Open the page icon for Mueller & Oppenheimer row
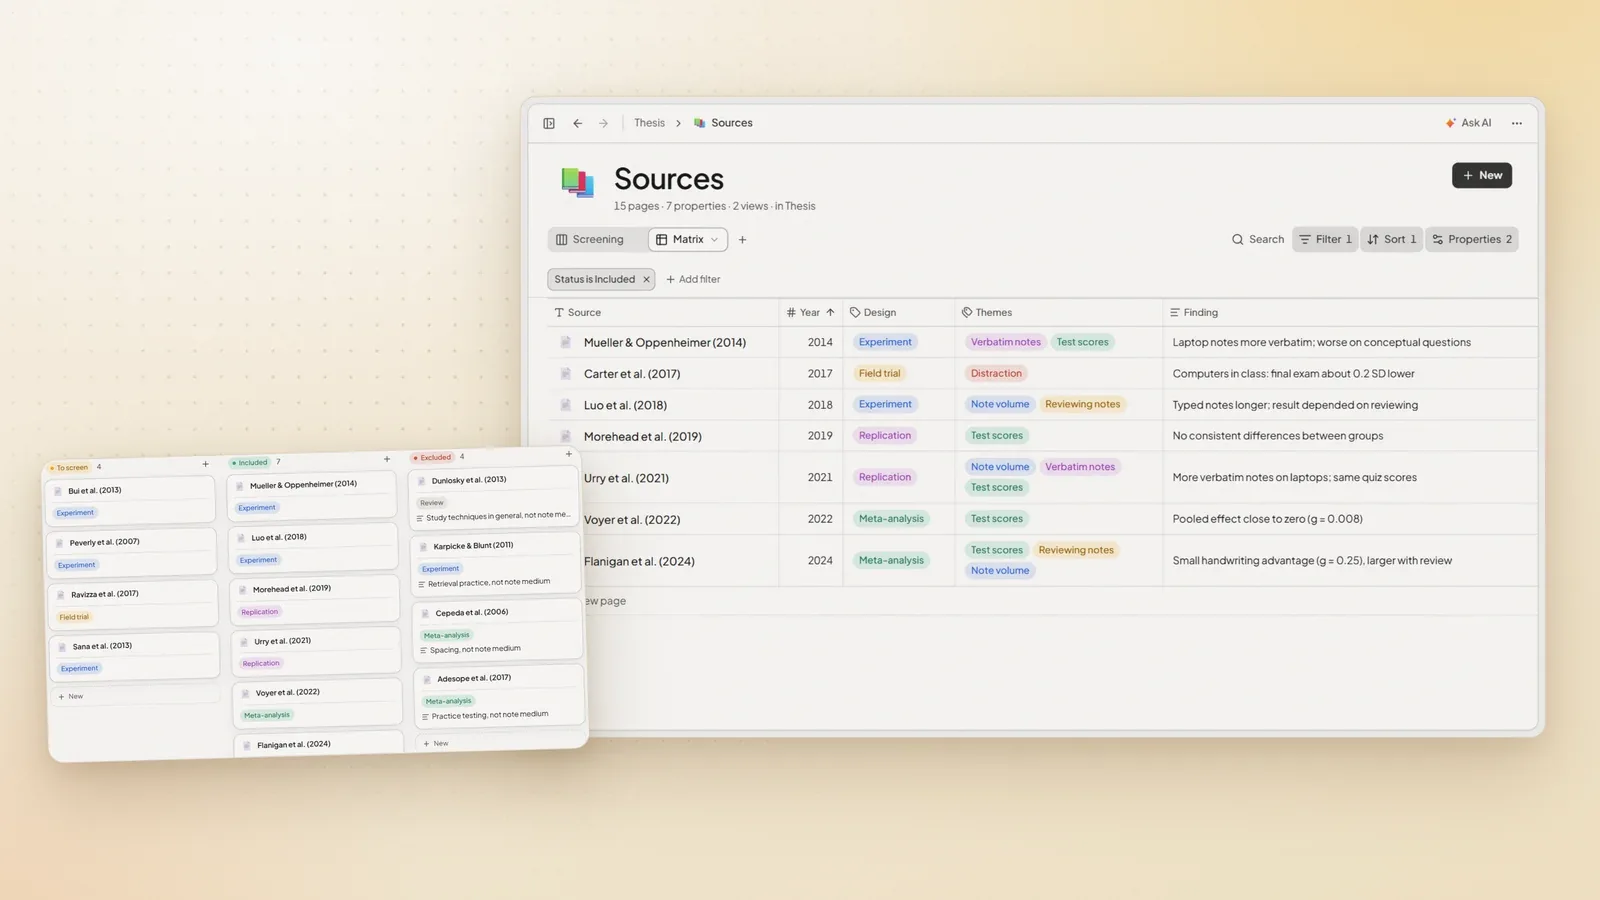 [x=566, y=342]
